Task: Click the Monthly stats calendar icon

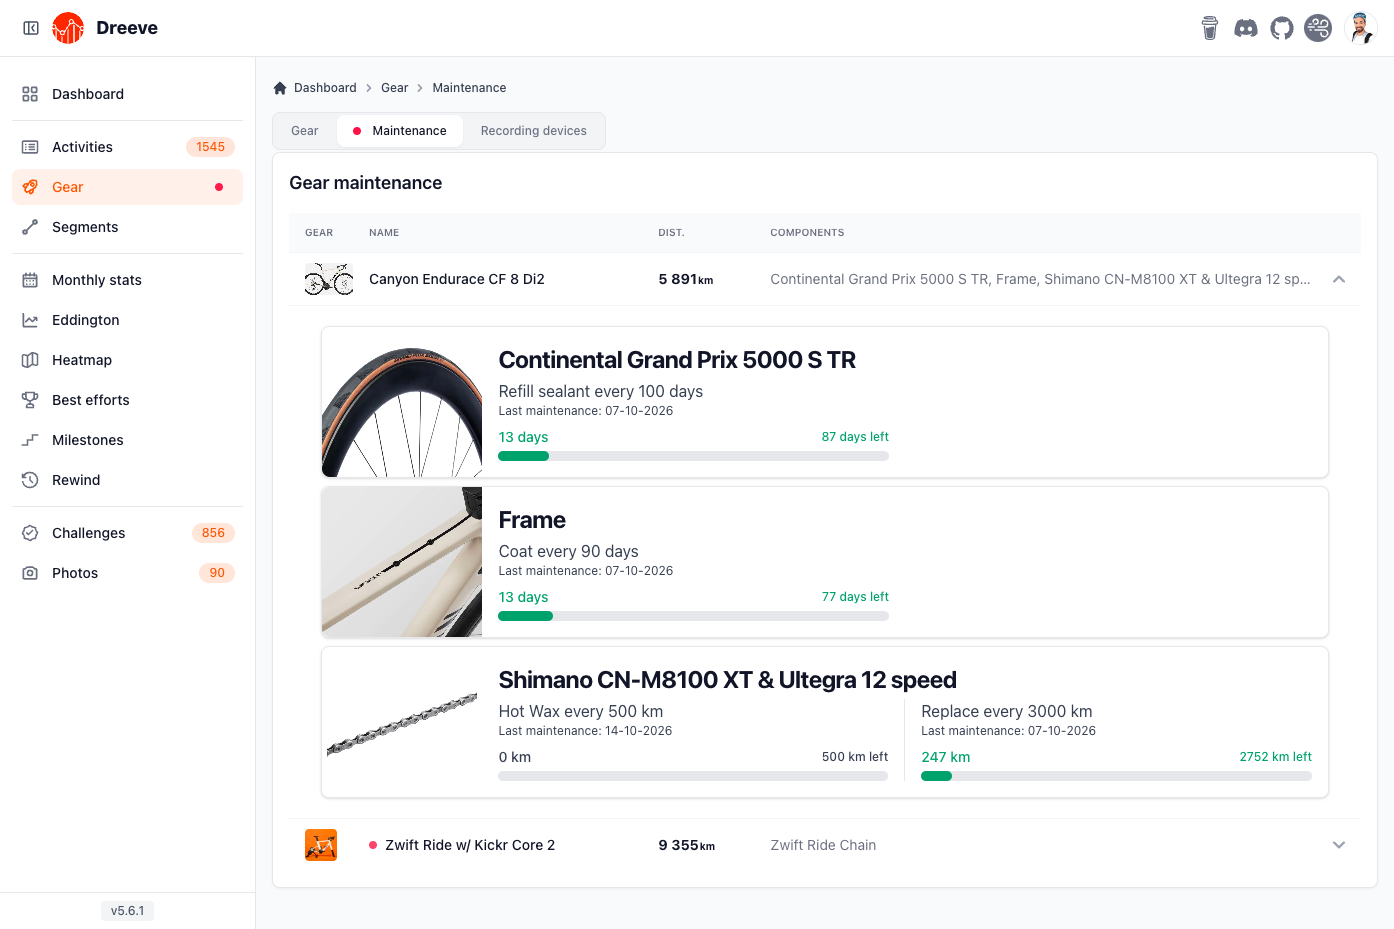Action: (x=30, y=280)
